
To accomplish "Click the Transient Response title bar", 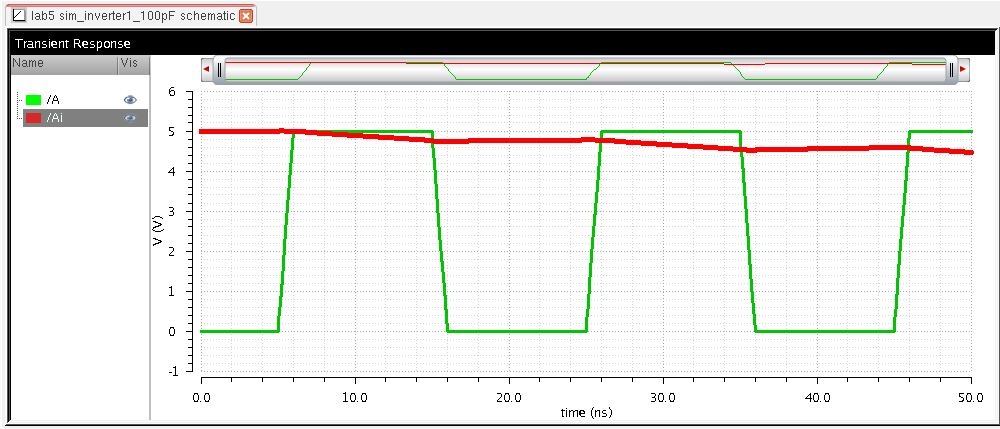I will tap(500, 44).
